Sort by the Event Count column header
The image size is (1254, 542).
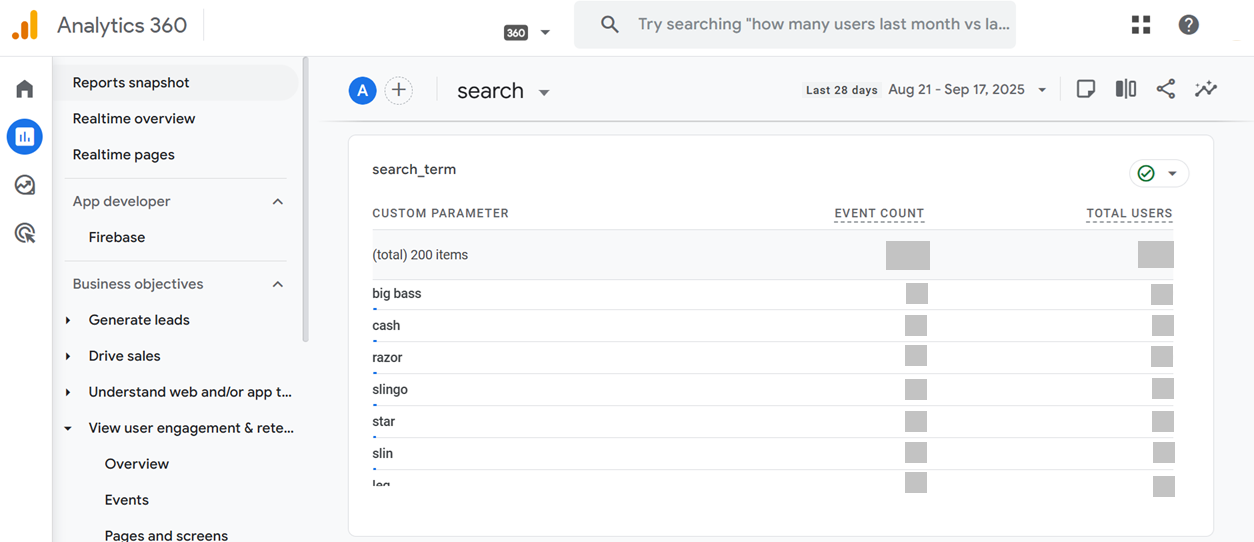coord(879,213)
